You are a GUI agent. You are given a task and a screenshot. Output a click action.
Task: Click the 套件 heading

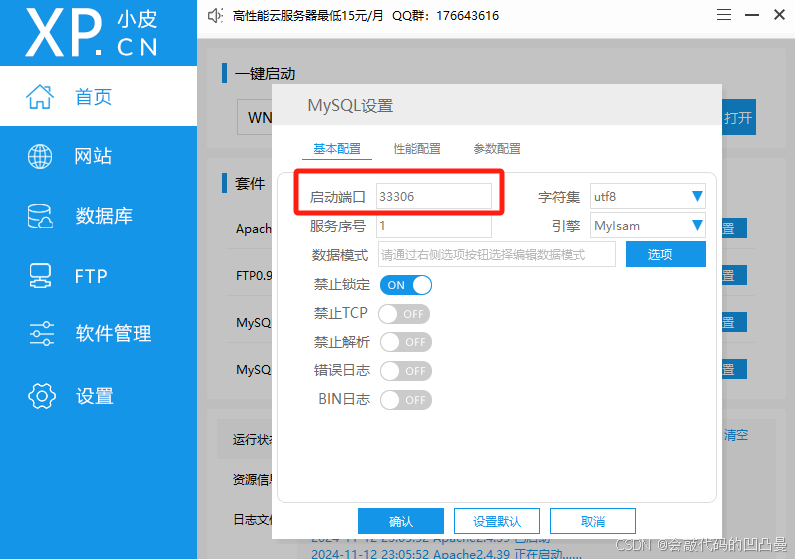tap(249, 183)
